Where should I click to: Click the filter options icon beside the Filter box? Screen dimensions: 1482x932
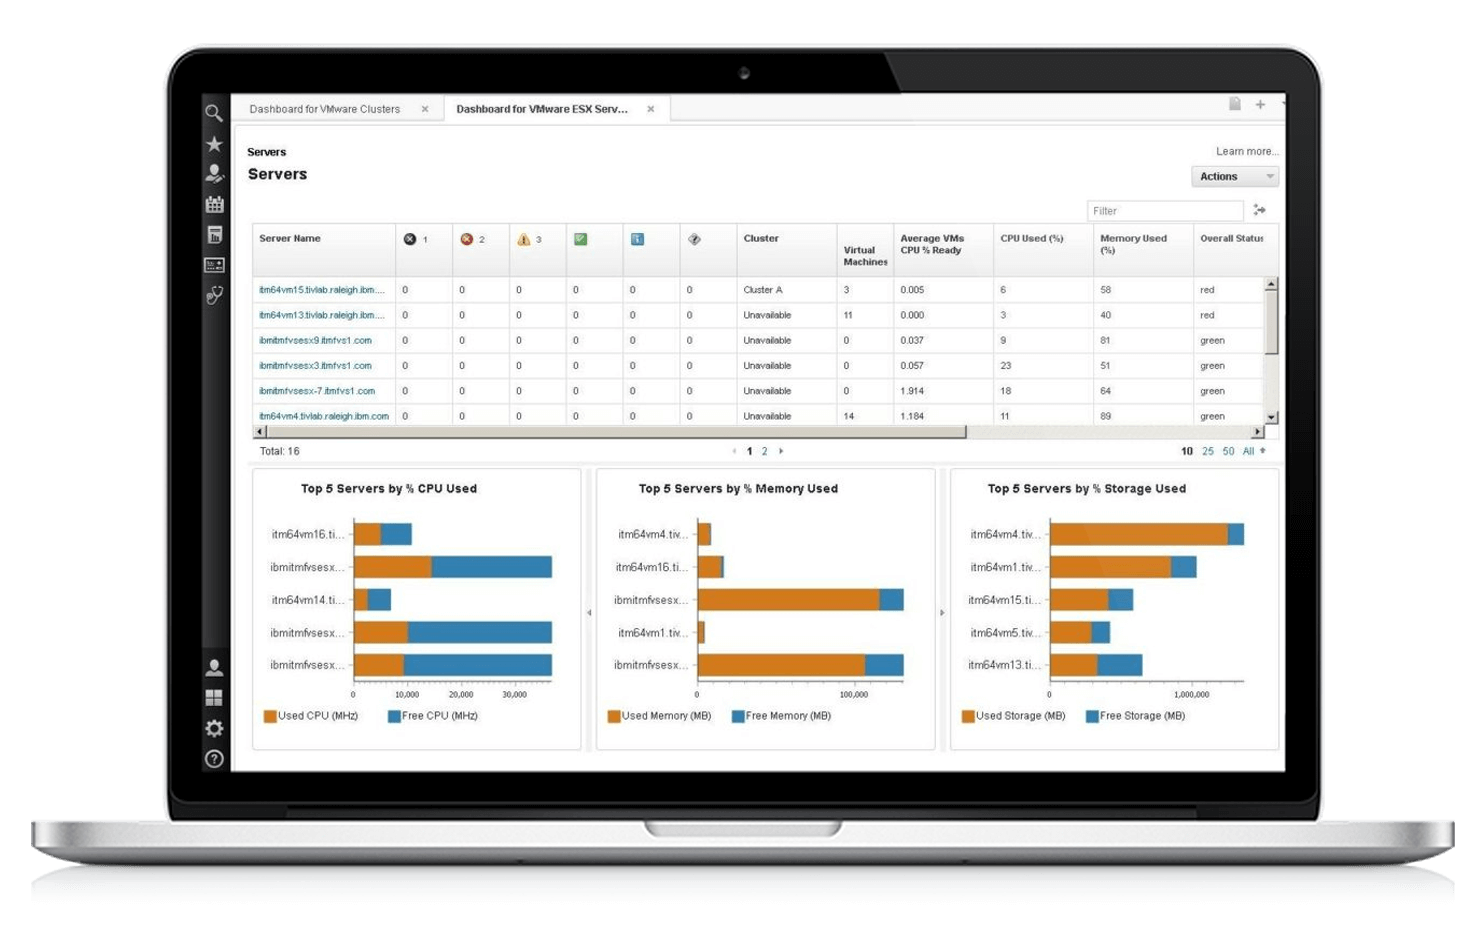(x=1260, y=210)
